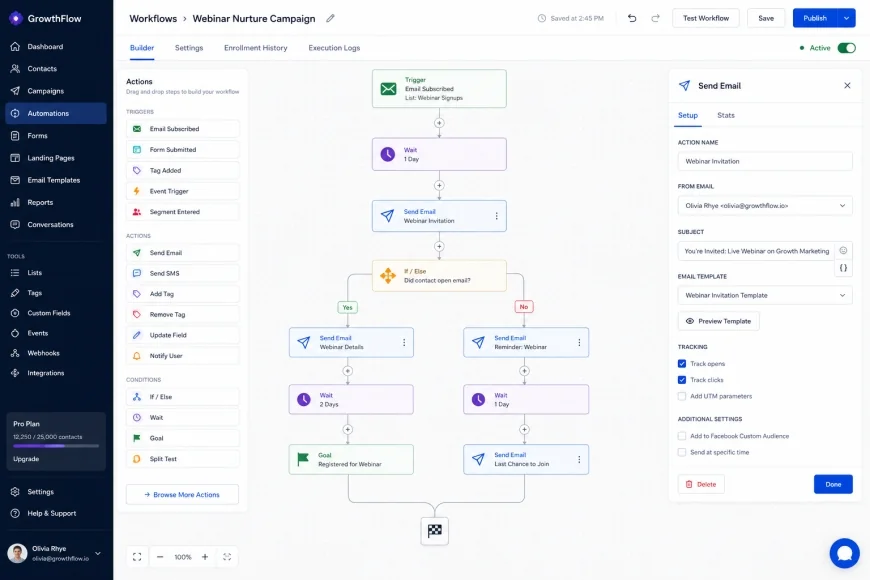The height and width of the screenshot is (580, 870).
Task: Pick the Split Test condition
Action: point(183,459)
